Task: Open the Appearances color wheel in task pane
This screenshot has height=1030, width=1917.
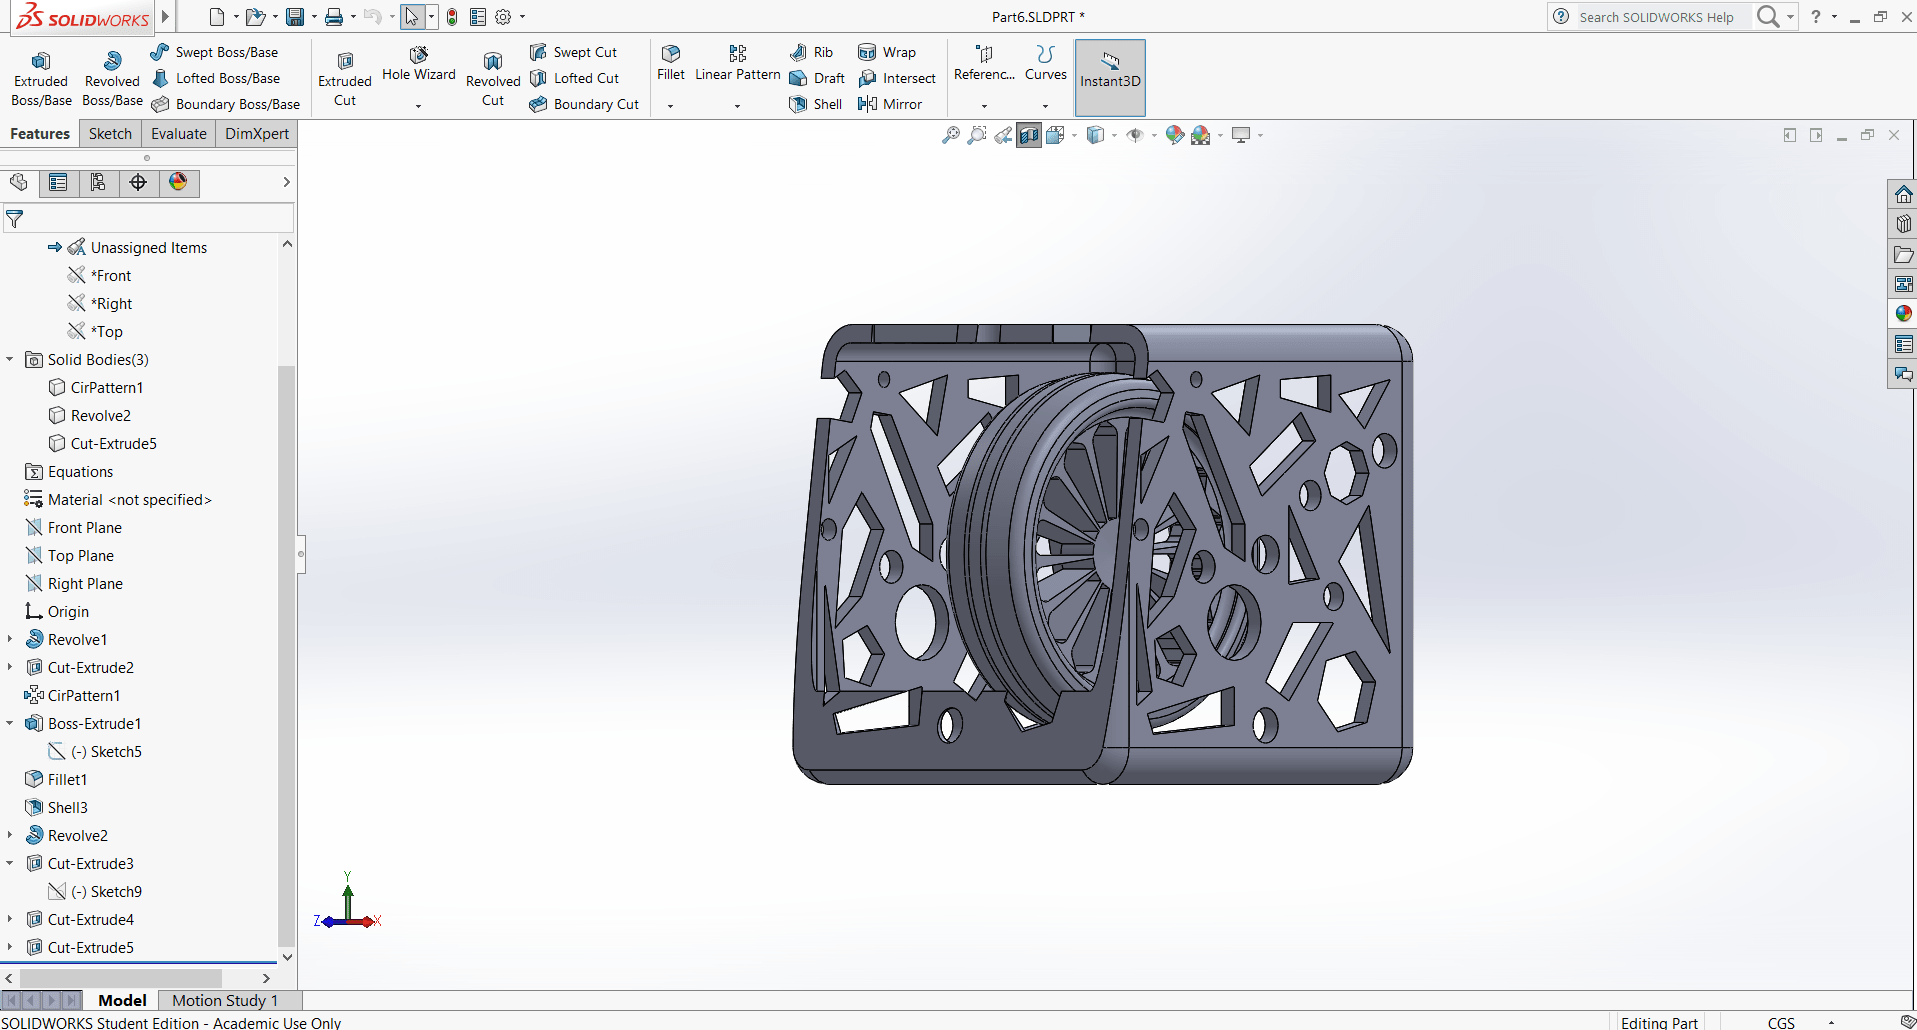Action: click(x=1903, y=314)
